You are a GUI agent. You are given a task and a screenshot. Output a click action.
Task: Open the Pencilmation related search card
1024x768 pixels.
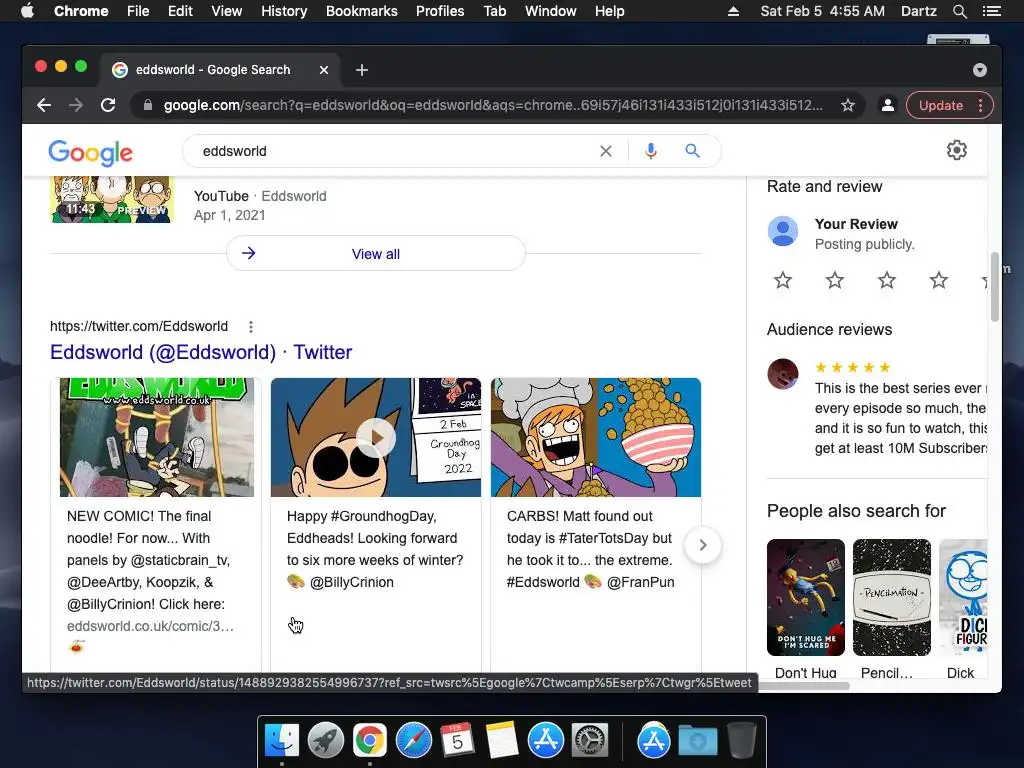[892, 597]
